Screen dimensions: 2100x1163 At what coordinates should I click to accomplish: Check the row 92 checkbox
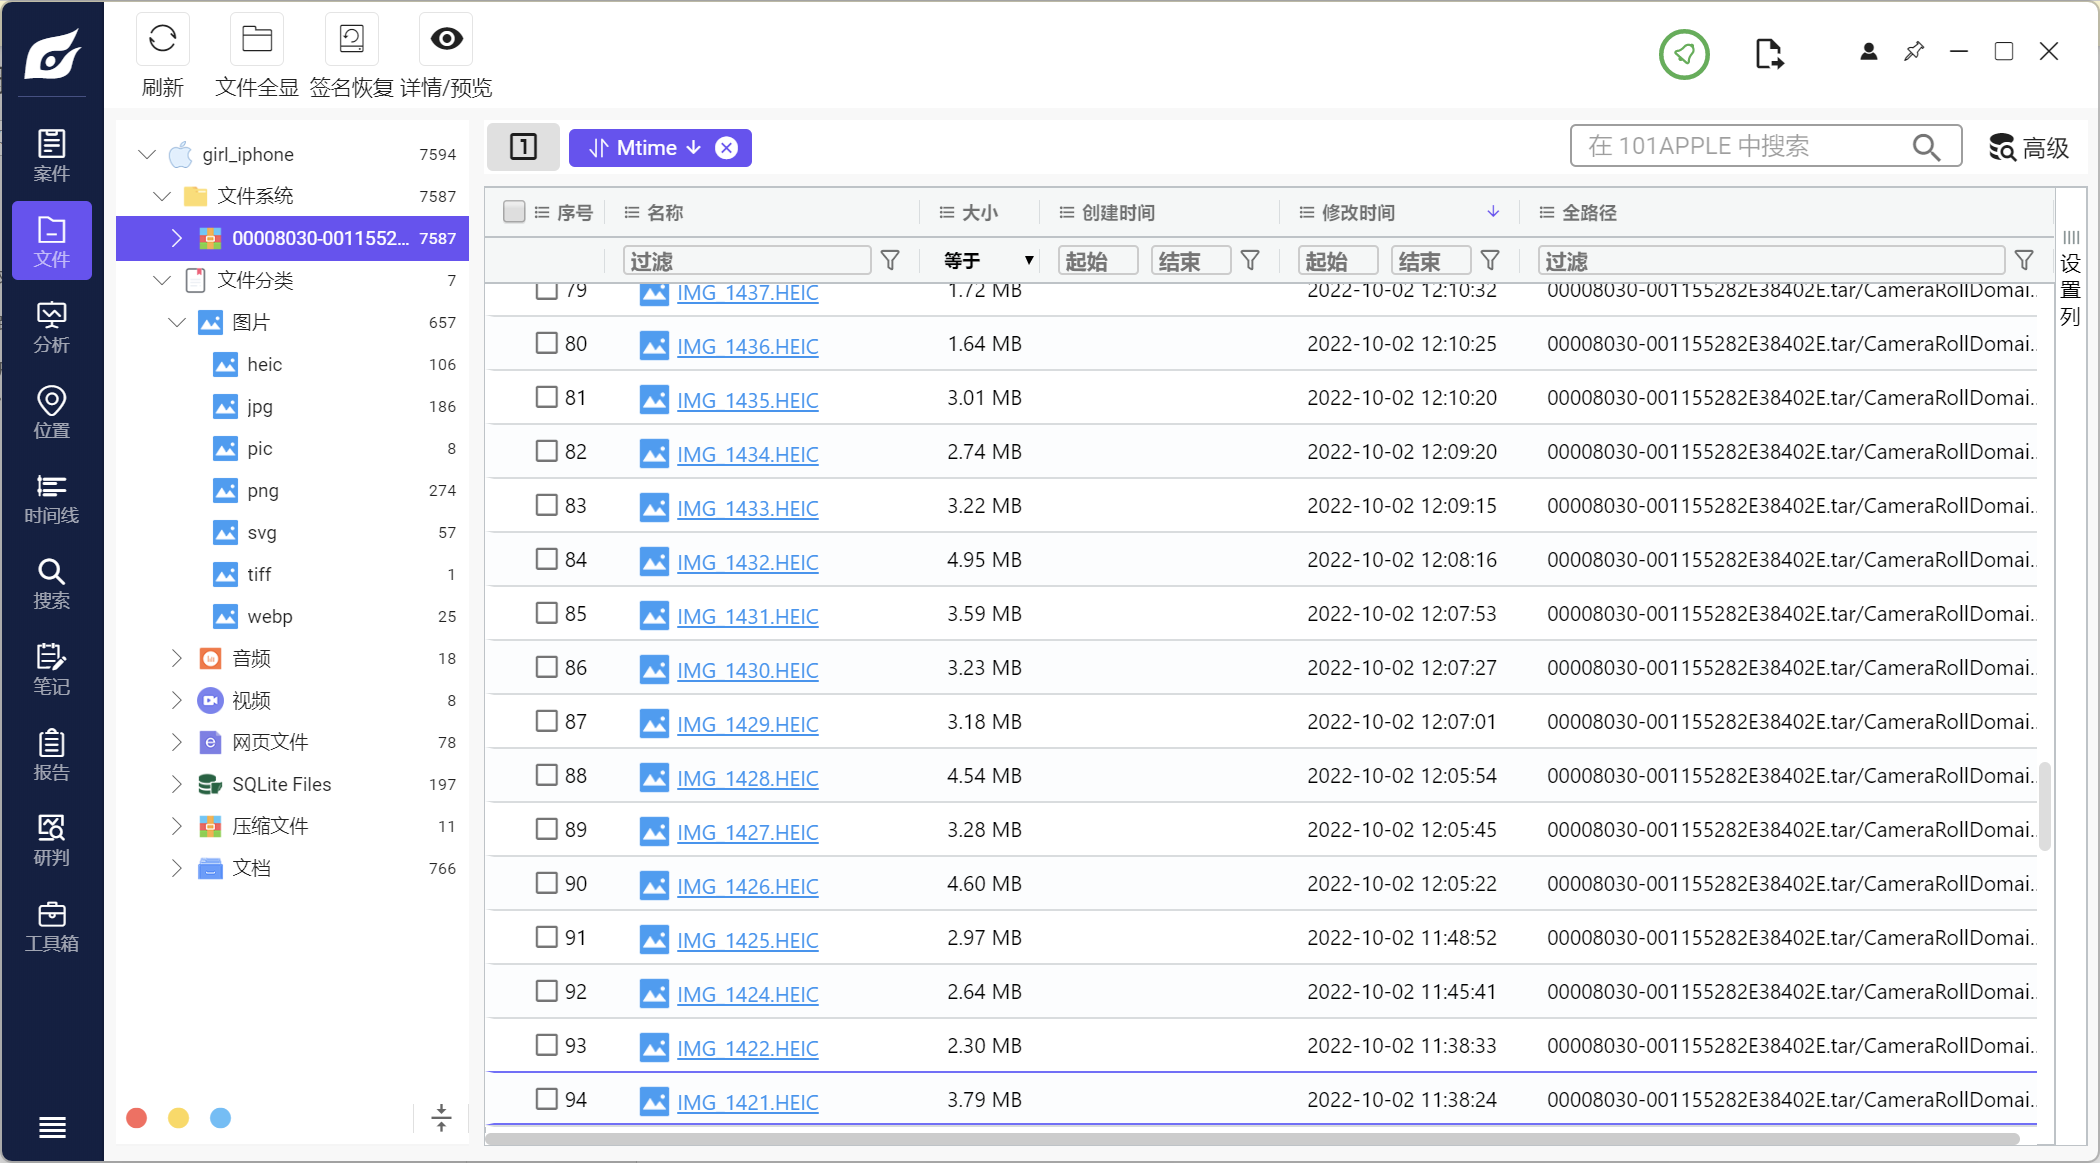click(546, 991)
